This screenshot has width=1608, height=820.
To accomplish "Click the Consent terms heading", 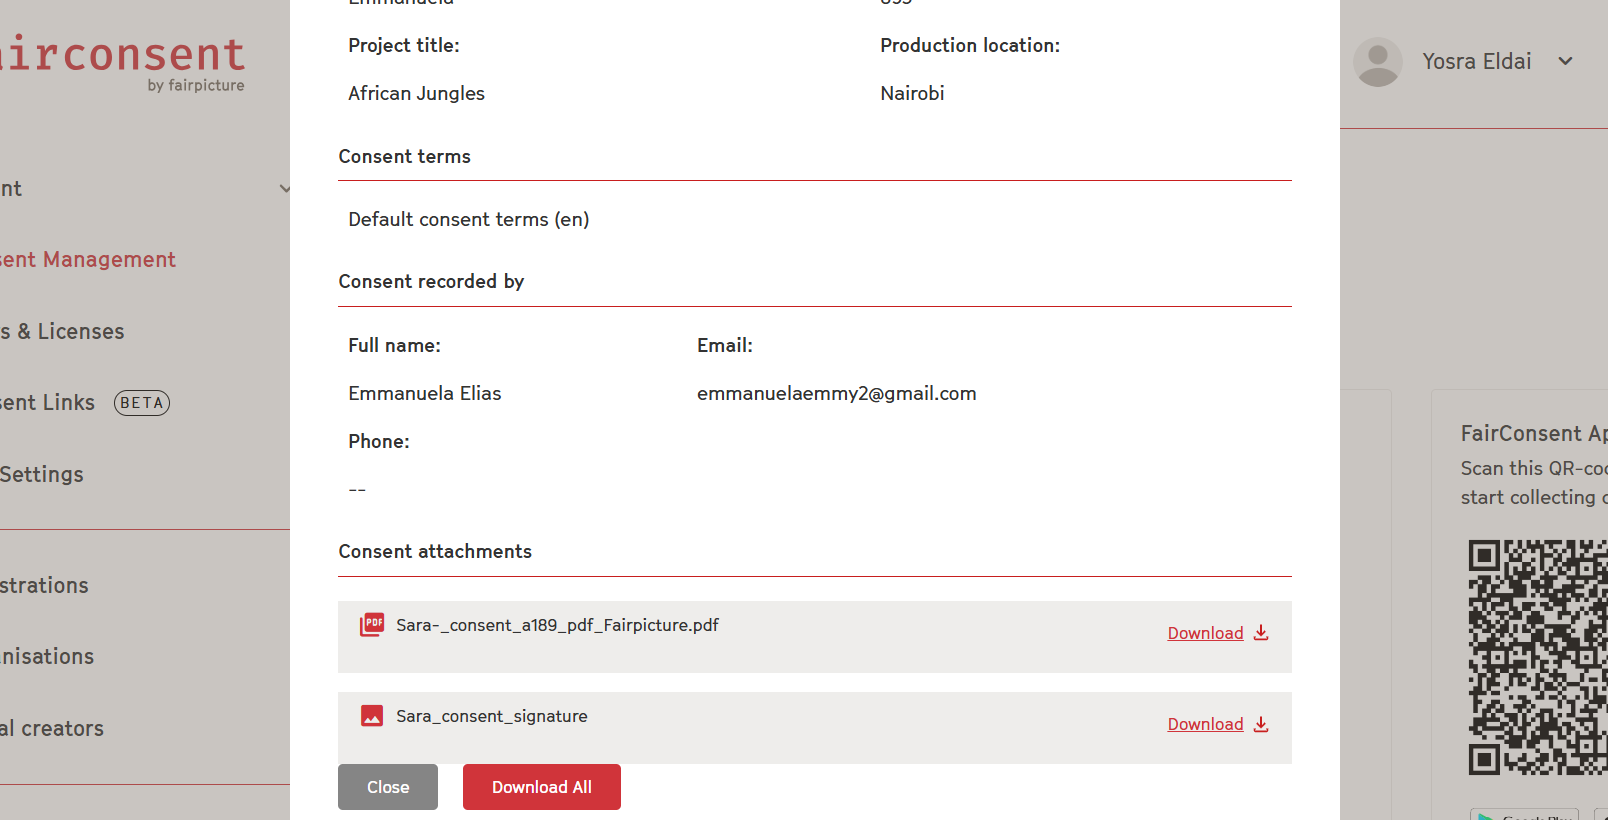I will point(404,157).
